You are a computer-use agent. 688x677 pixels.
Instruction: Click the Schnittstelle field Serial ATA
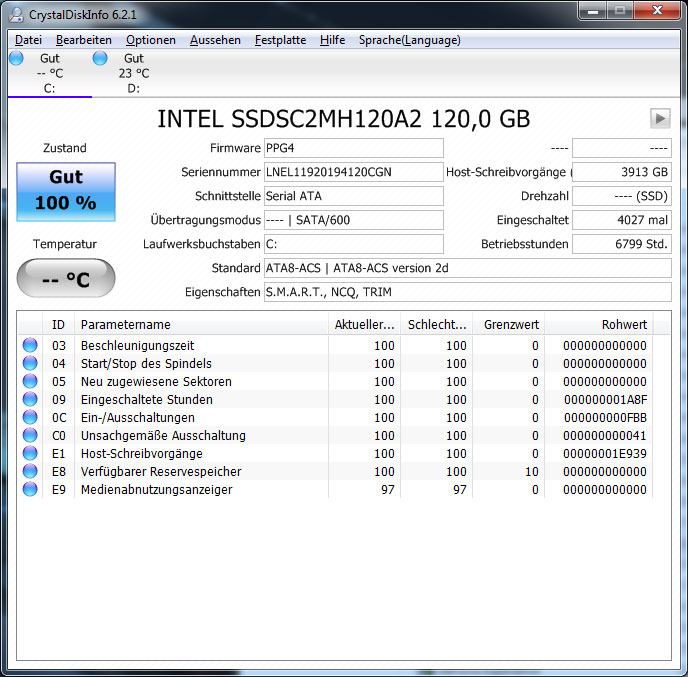point(354,196)
